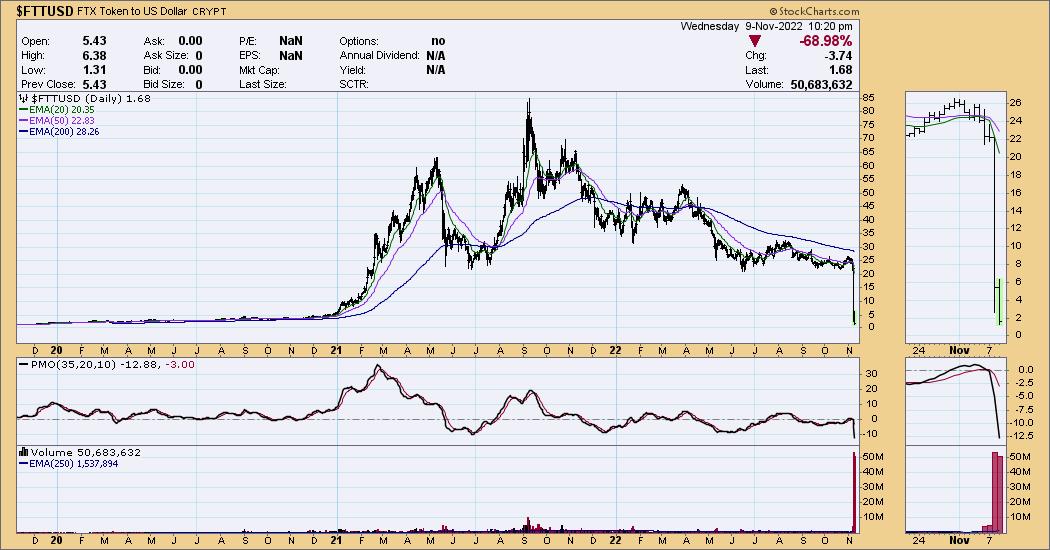Viewport: 1050px width, 550px height.
Task: Select the Prev Close value 5.43
Action: (x=94, y=84)
